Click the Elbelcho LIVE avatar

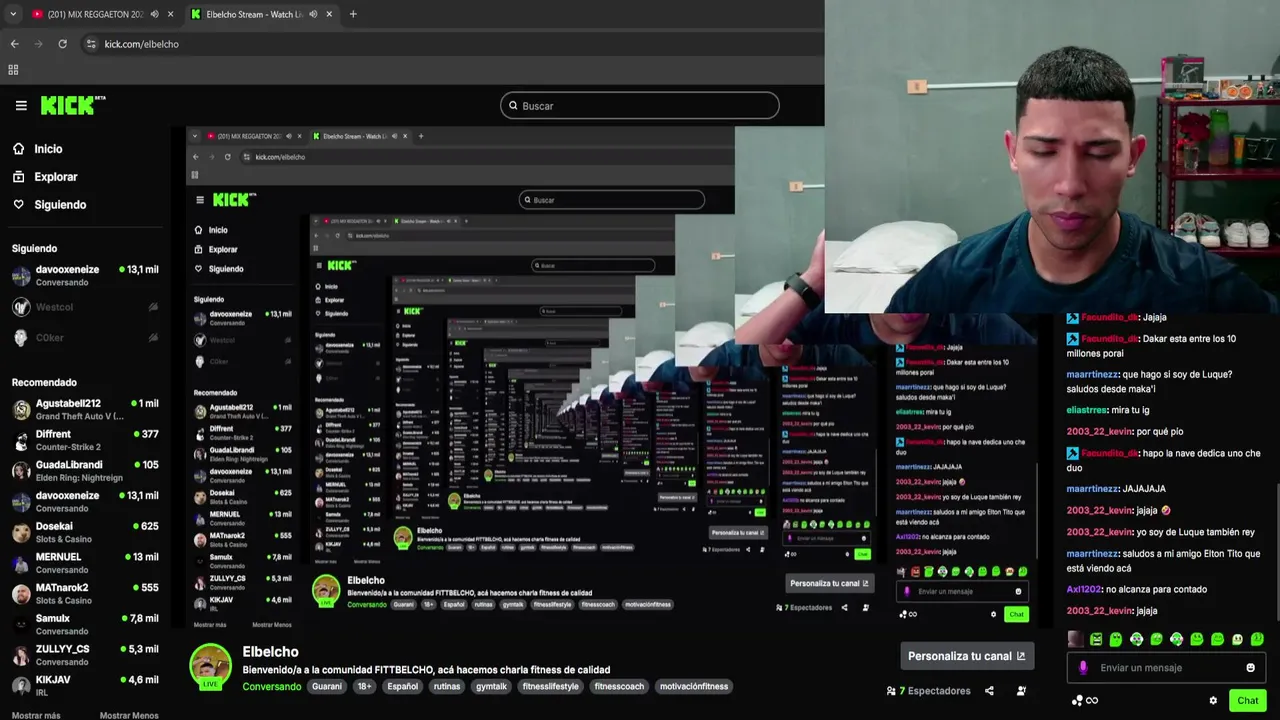211,667
